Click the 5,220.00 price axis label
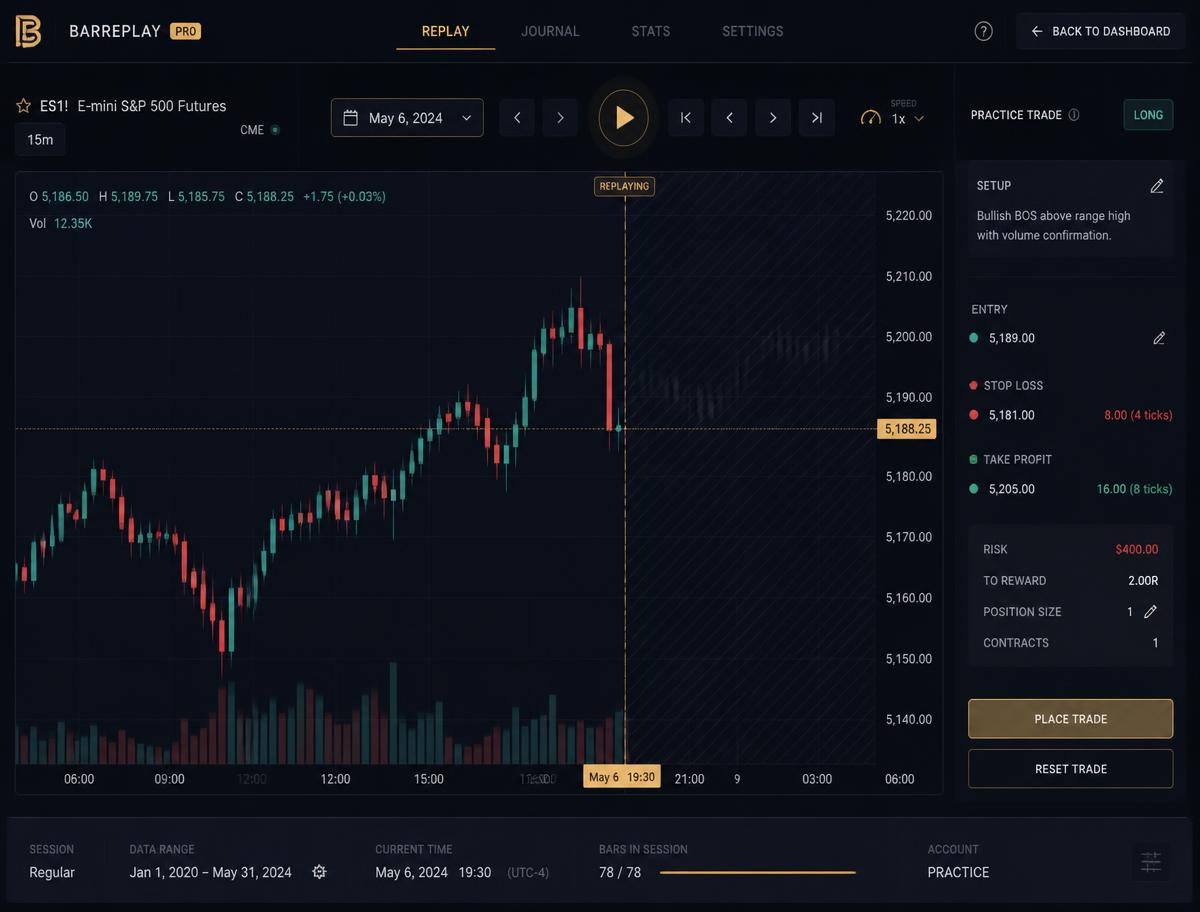The height and width of the screenshot is (912, 1200). 909,215
